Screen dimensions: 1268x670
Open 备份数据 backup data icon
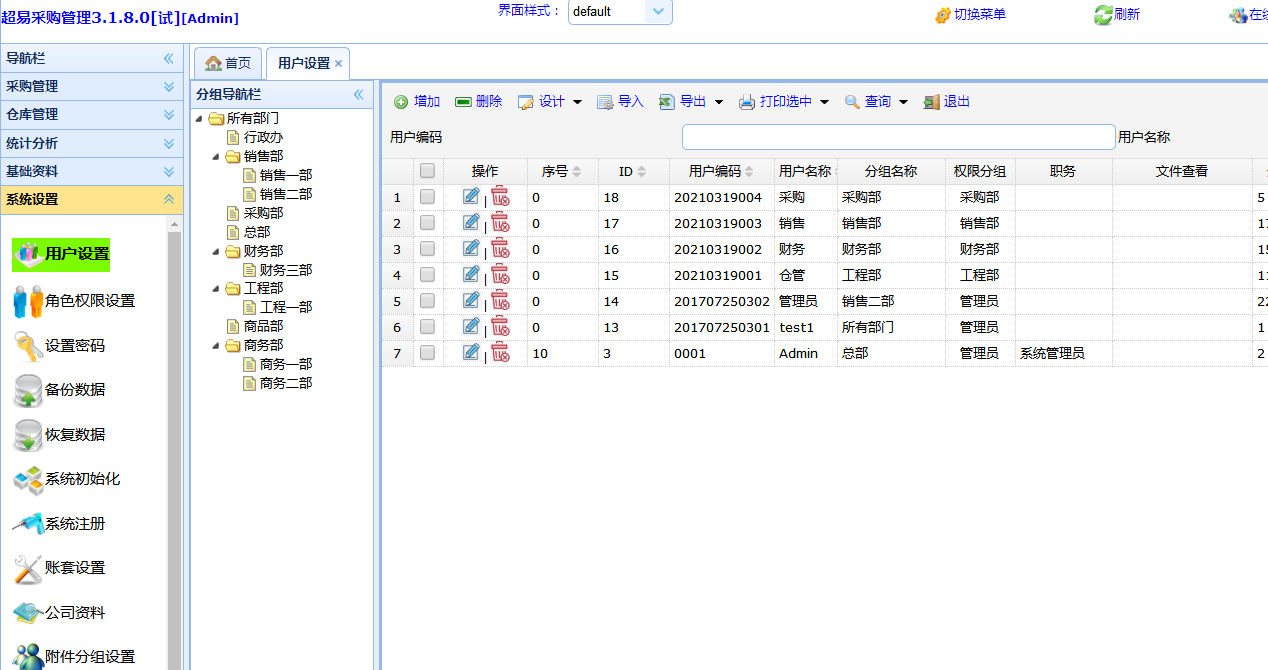(x=28, y=390)
